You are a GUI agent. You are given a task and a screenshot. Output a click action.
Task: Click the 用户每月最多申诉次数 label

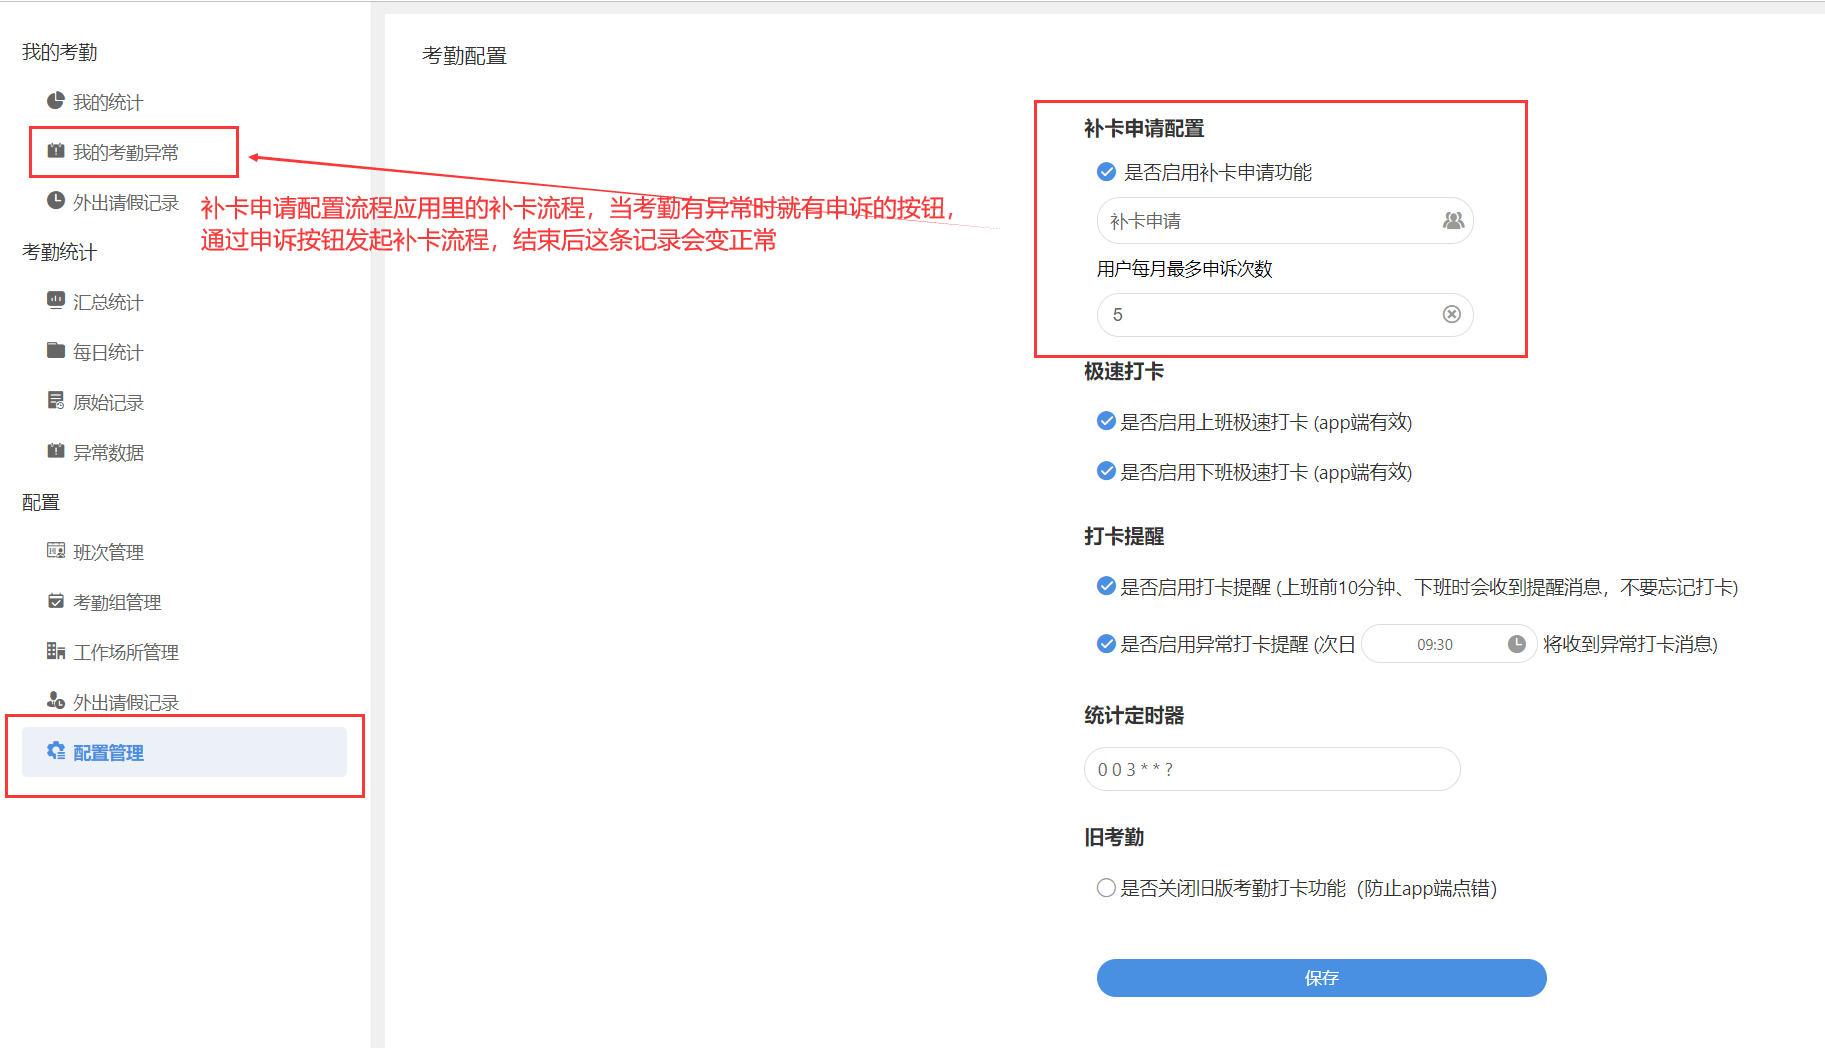(1184, 268)
